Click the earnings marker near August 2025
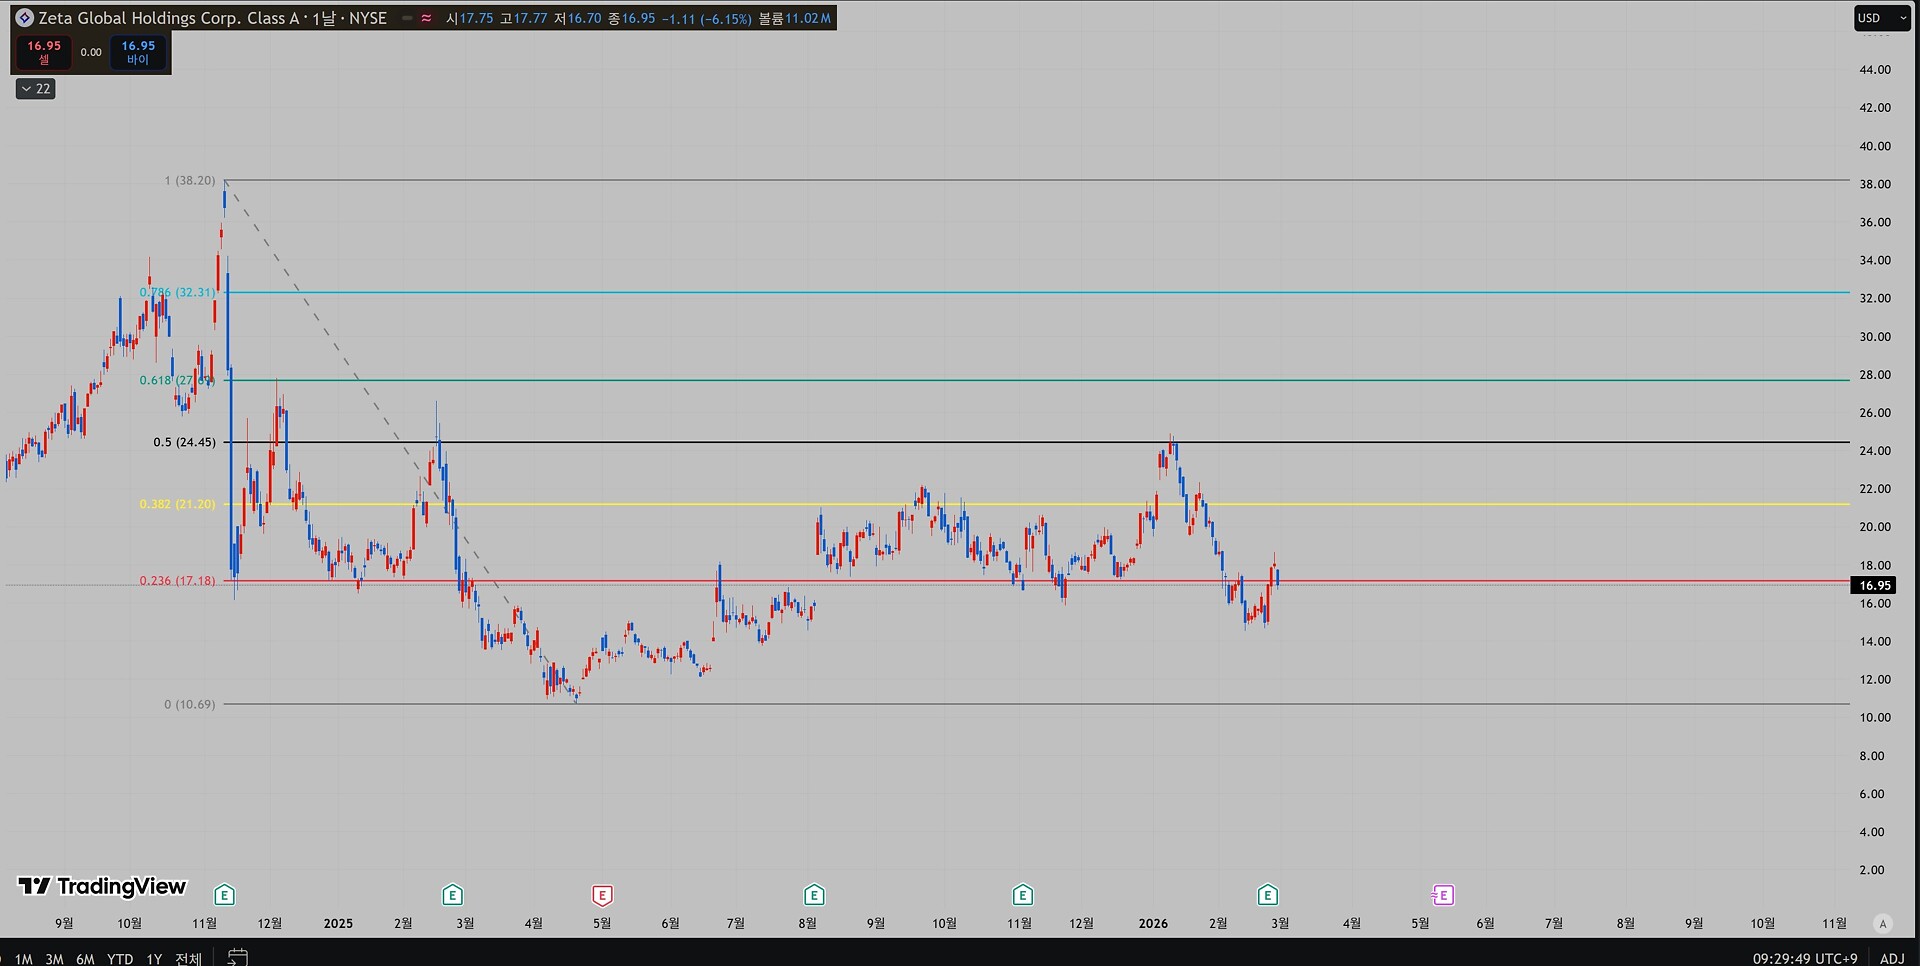Screen dimensions: 1920x966 814,895
